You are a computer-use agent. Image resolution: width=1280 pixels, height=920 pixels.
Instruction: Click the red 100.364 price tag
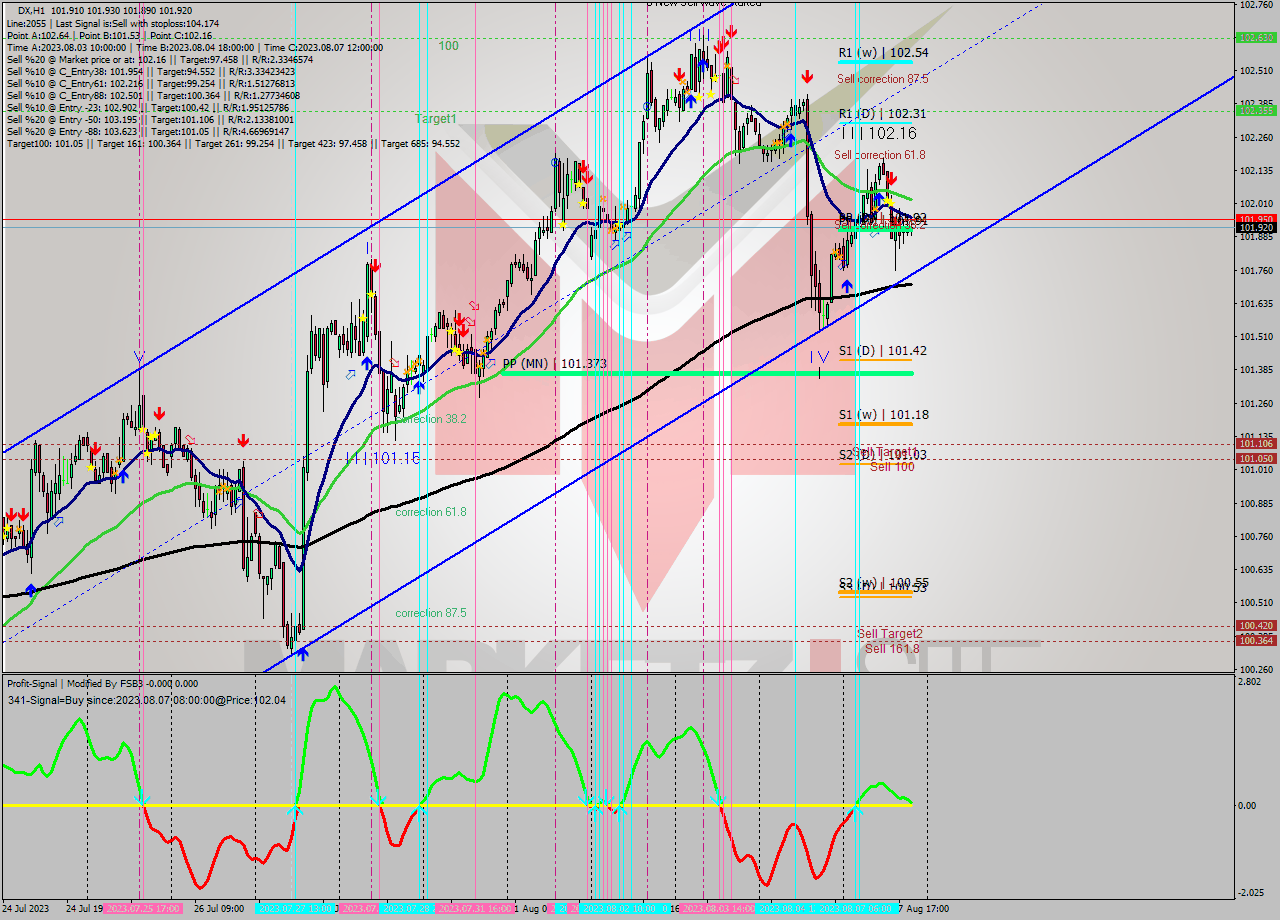tap(1256, 640)
